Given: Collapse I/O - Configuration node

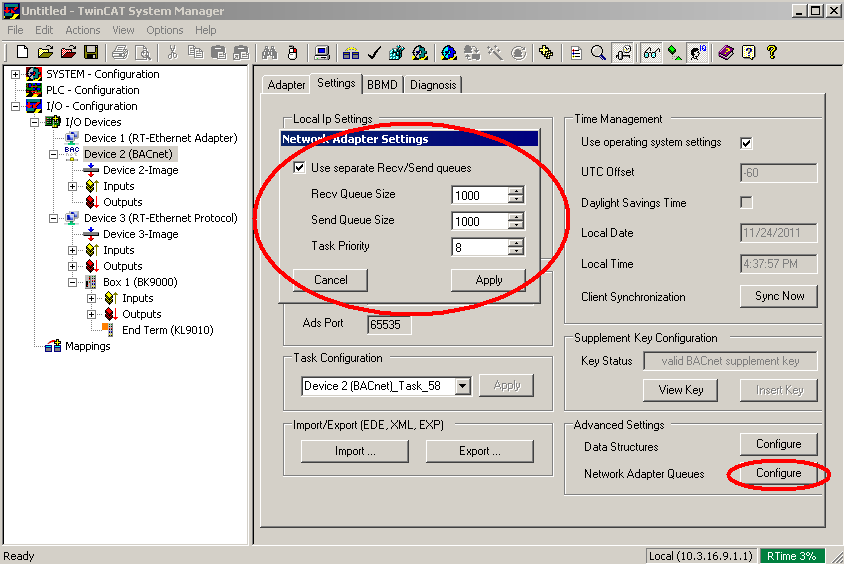Looking at the screenshot, I should [16, 107].
